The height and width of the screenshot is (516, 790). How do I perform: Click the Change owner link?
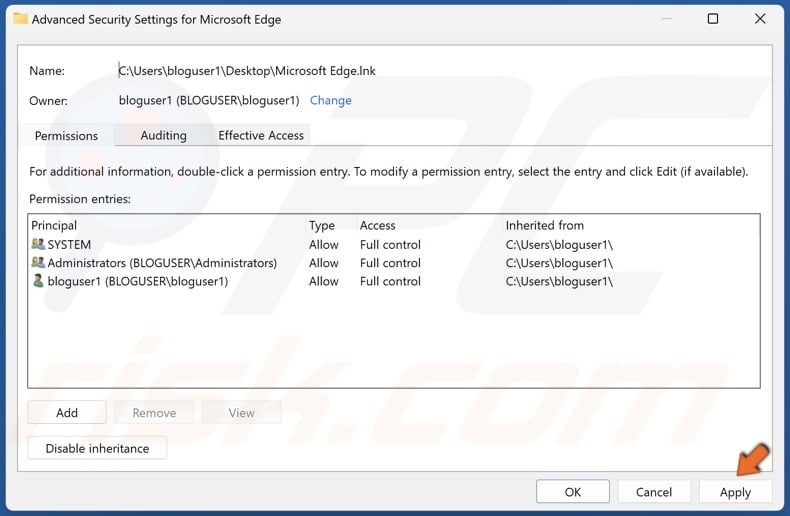330,100
